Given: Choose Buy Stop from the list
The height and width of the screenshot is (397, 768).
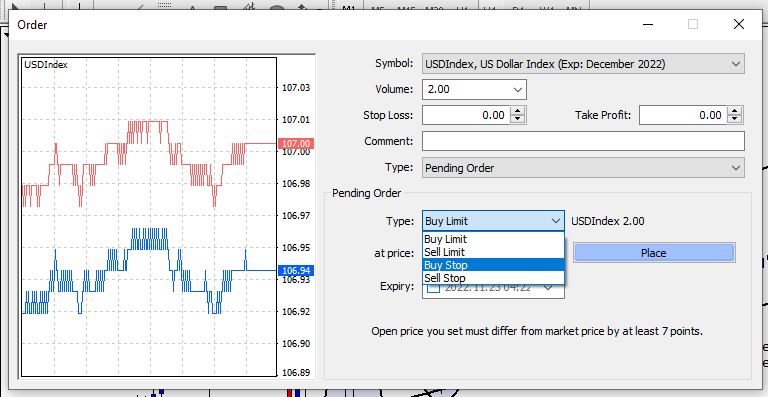Looking at the screenshot, I should pyautogui.click(x=493, y=265).
